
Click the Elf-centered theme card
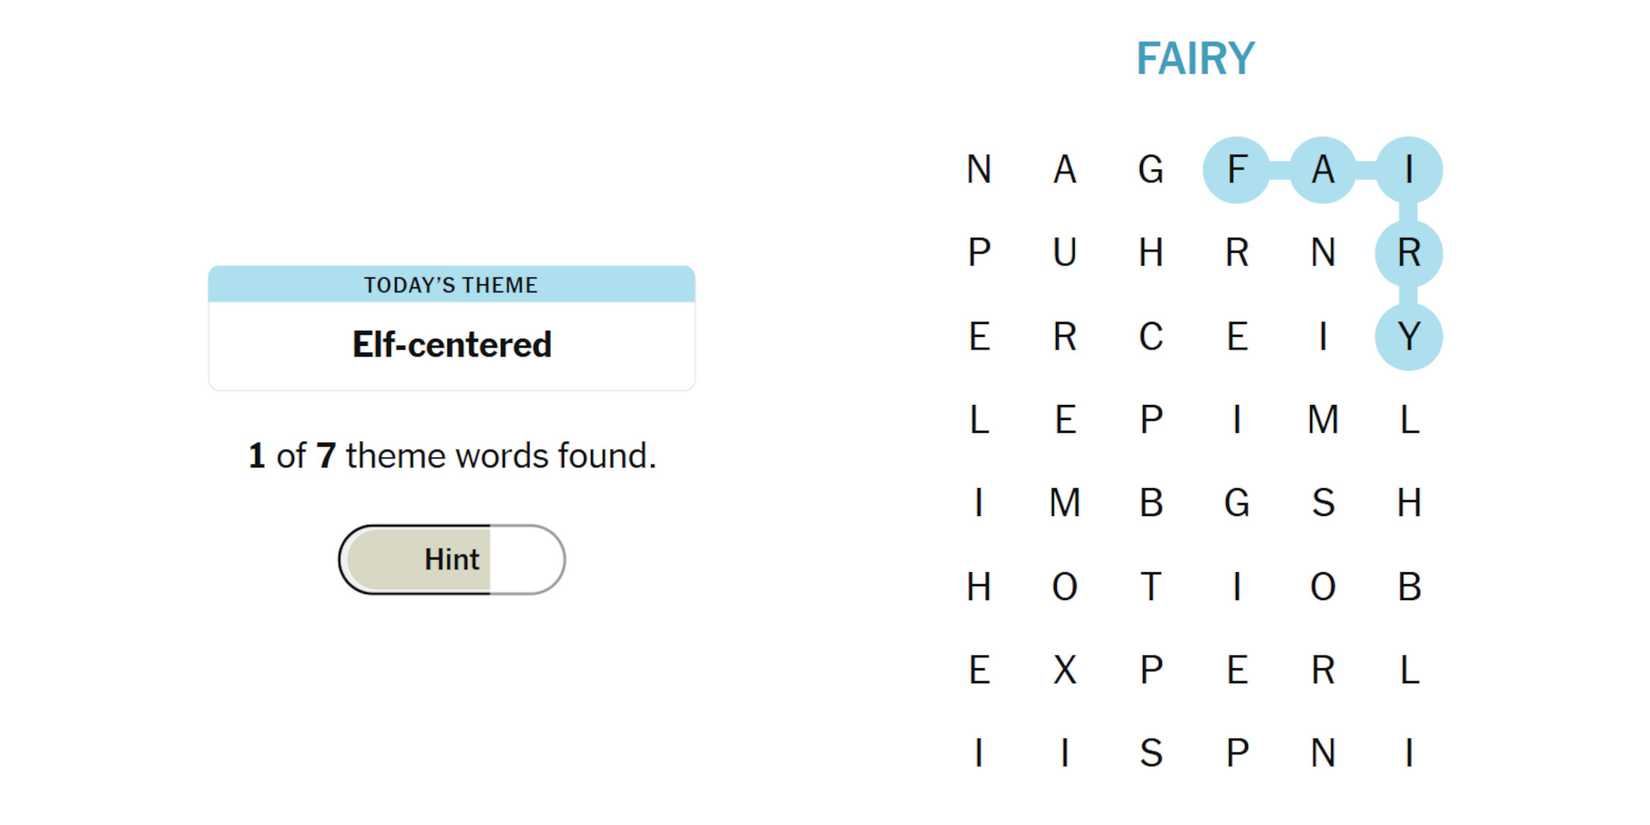[451, 328]
